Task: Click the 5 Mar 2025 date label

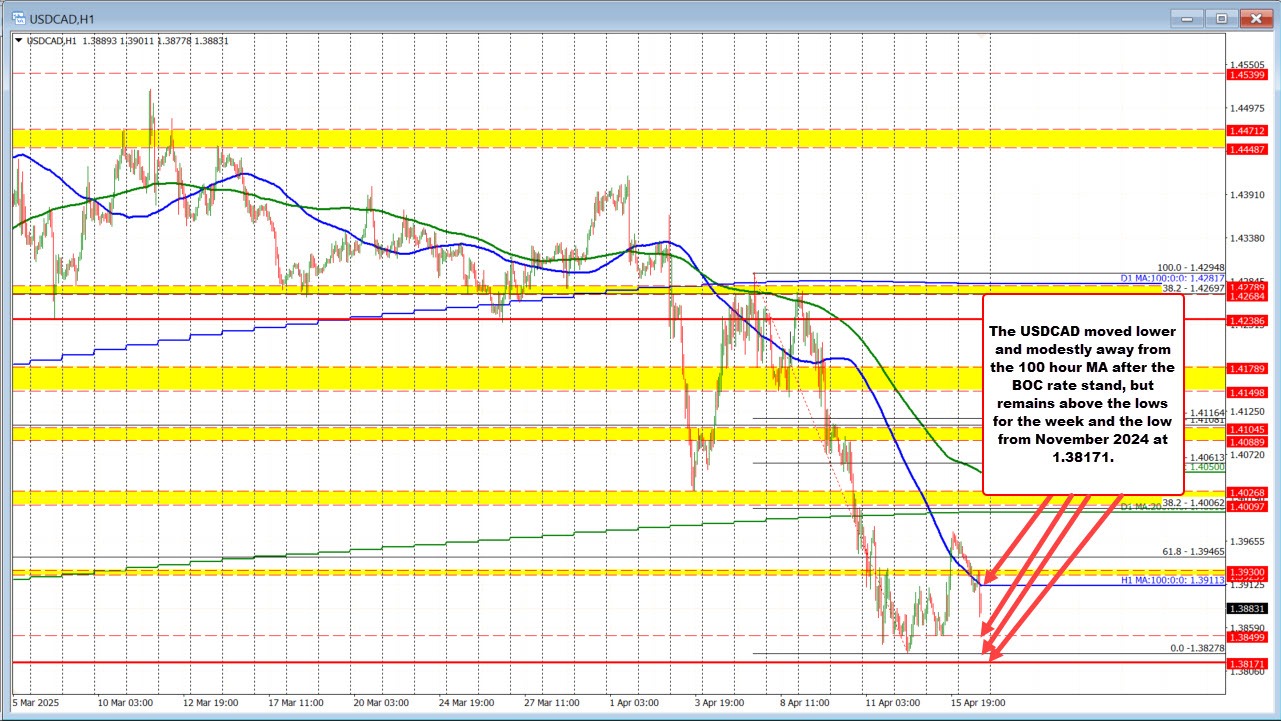Action: [x=38, y=703]
